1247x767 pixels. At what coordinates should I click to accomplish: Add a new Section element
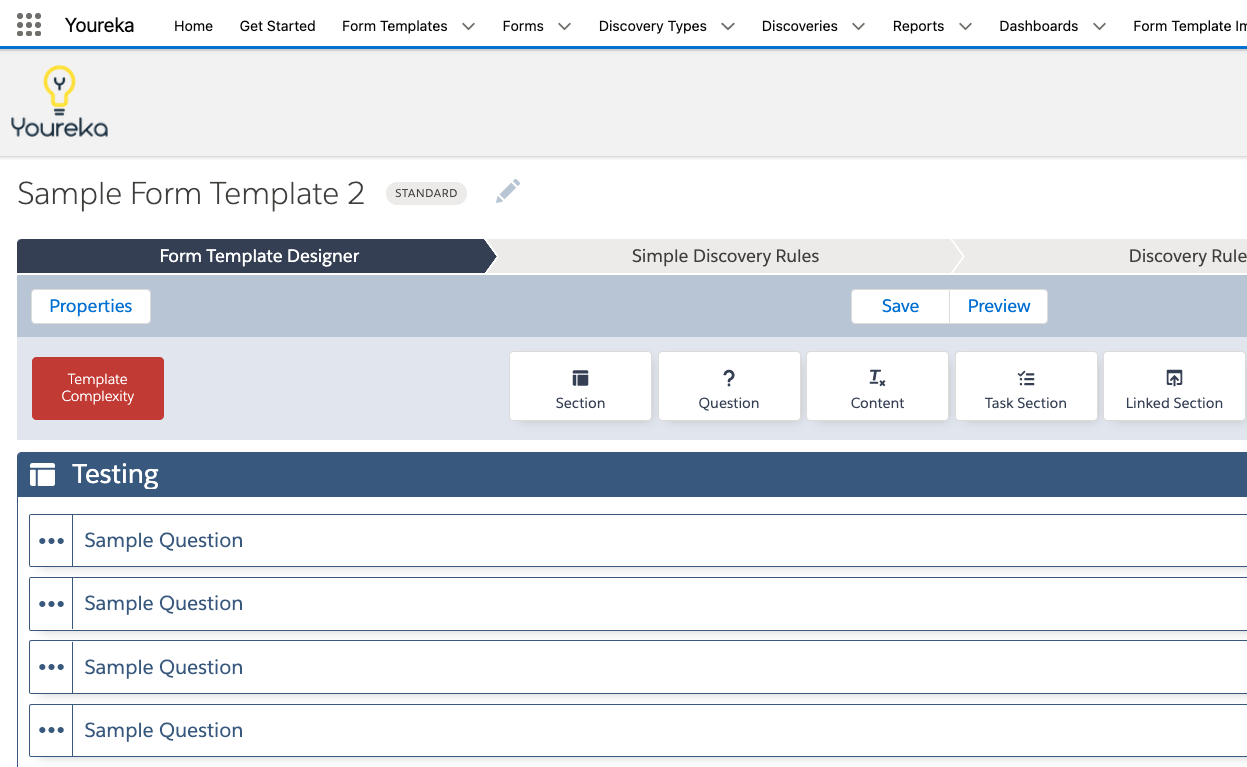(581, 386)
